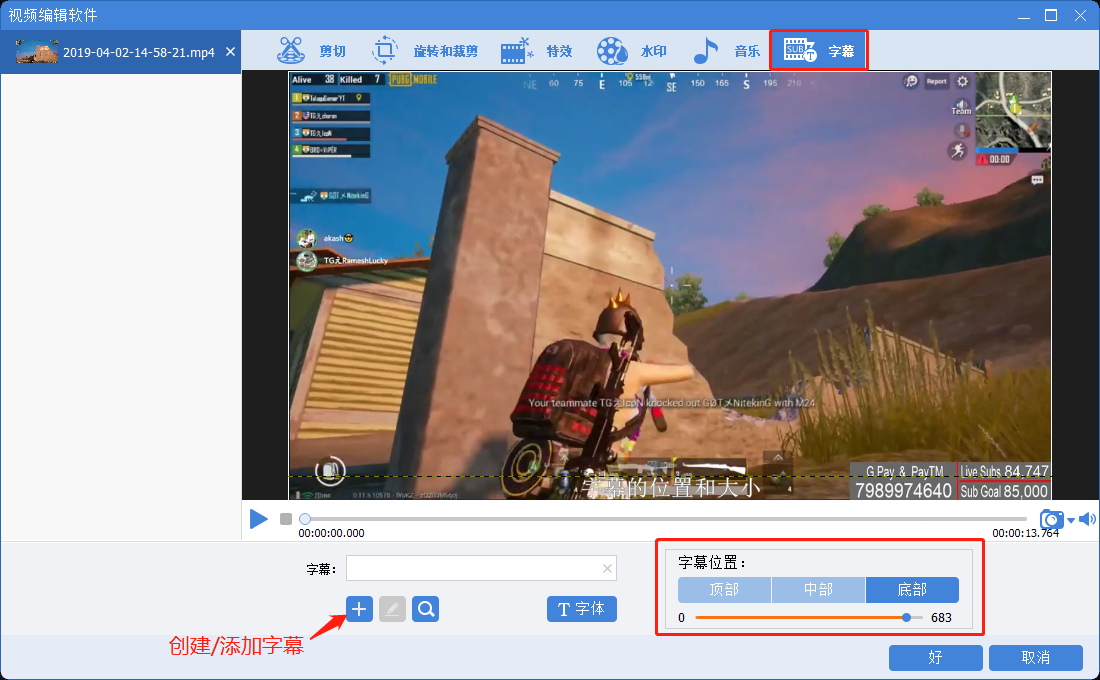Expand the snapshot dropdown arrow

click(1071, 520)
